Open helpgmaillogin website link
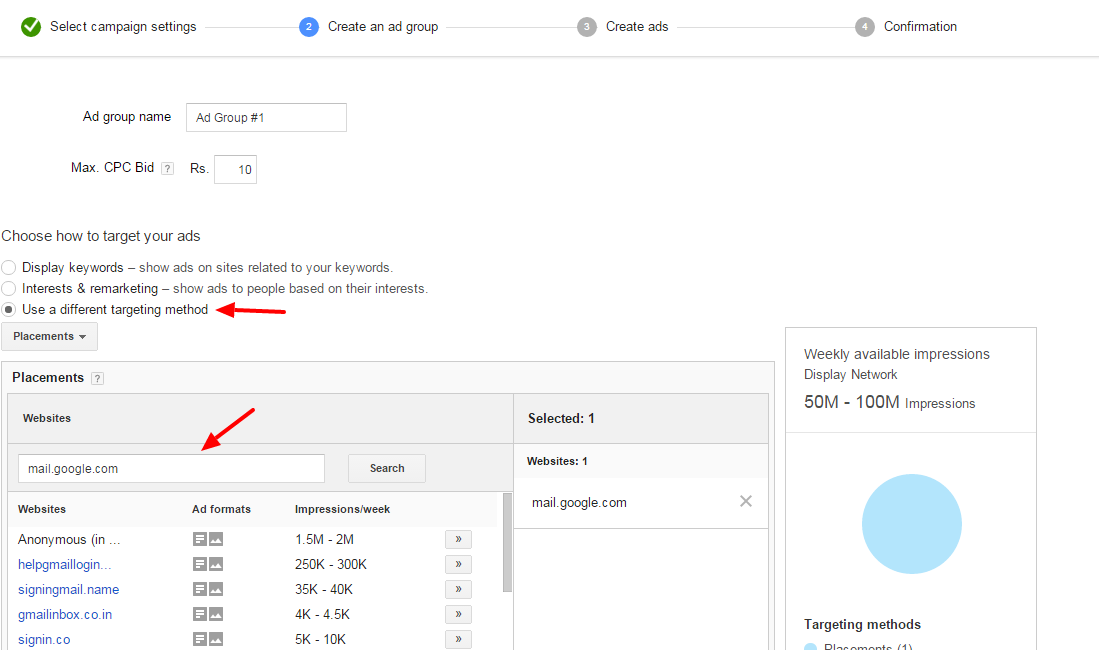Screen dimensions: 1099x650 tap(64, 564)
